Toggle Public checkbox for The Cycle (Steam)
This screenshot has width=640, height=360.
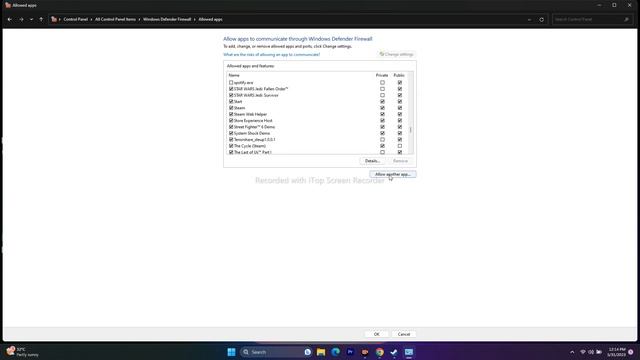(x=400, y=146)
